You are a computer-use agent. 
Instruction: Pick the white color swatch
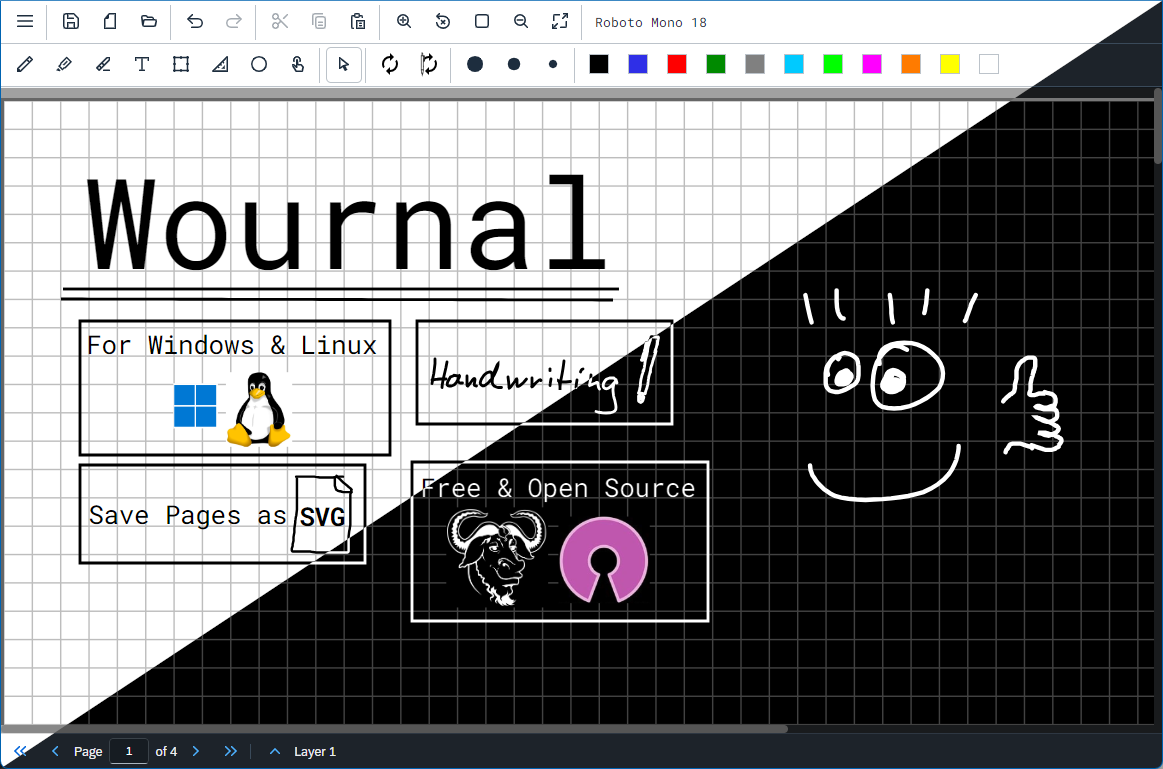pyautogui.click(x=989, y=65)
